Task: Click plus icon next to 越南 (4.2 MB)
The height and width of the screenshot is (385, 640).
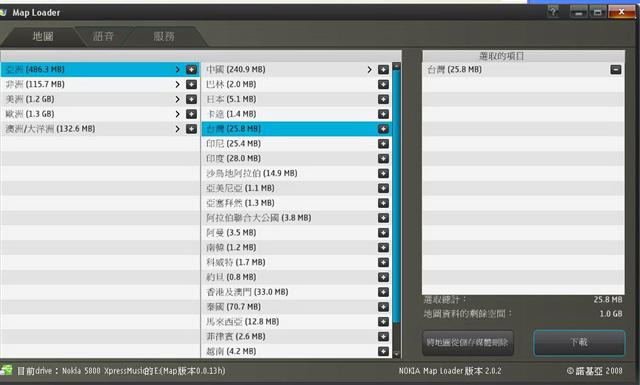Action: click(383, 351)
